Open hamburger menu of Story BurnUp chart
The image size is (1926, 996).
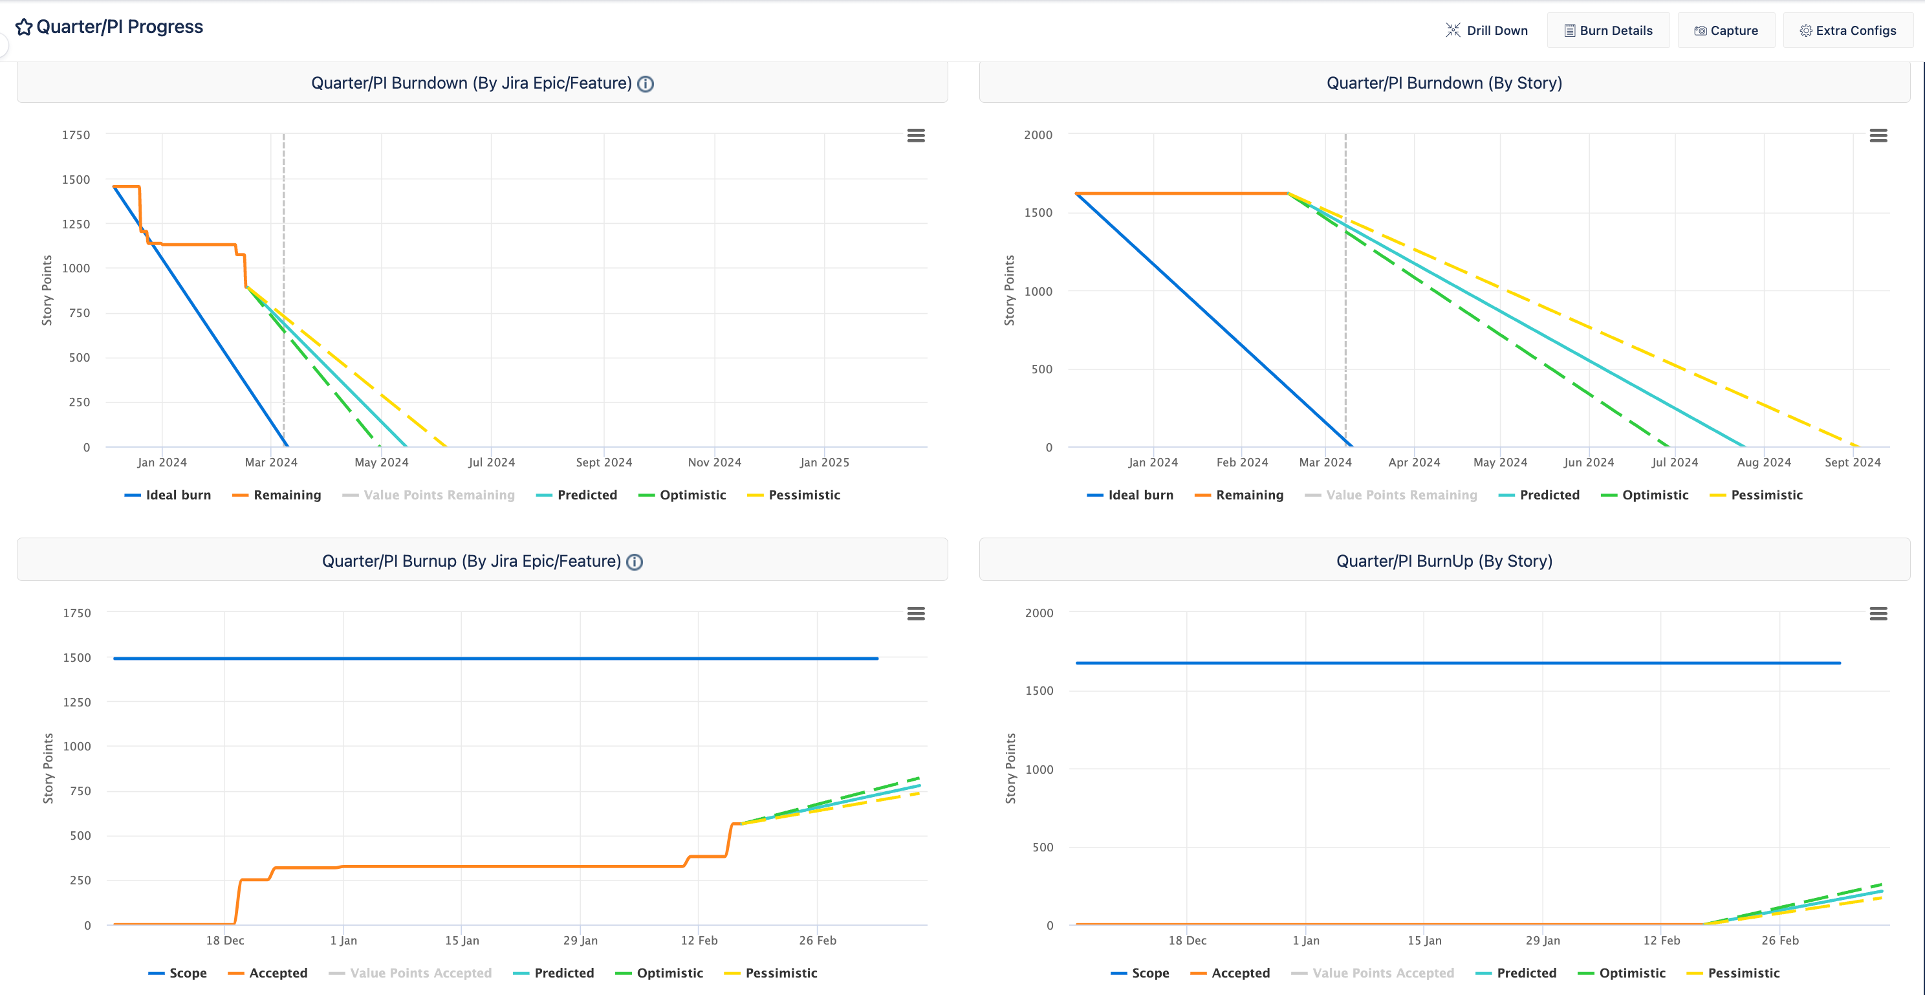(x=1879, y=614)
